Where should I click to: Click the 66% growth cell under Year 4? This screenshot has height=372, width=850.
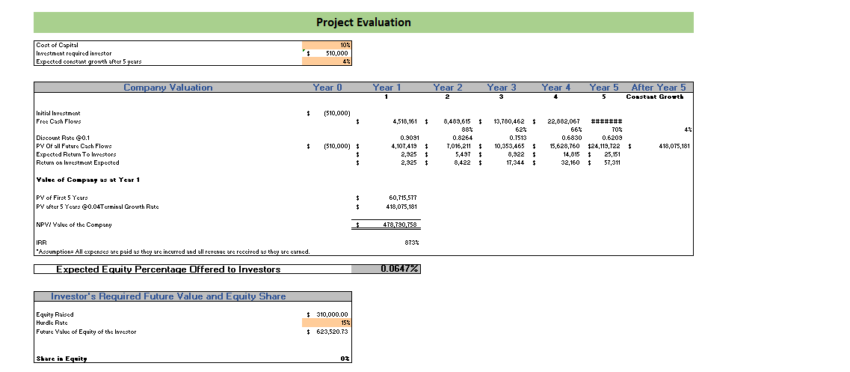coord(576,130)
